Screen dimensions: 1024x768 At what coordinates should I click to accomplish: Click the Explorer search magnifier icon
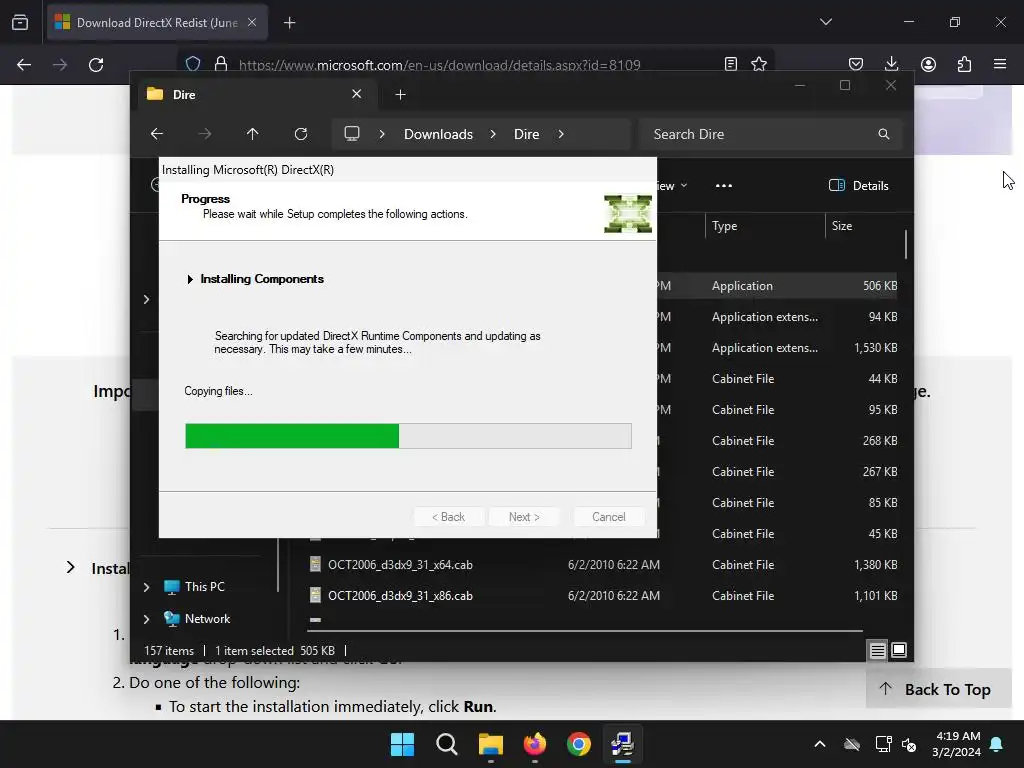884,134
